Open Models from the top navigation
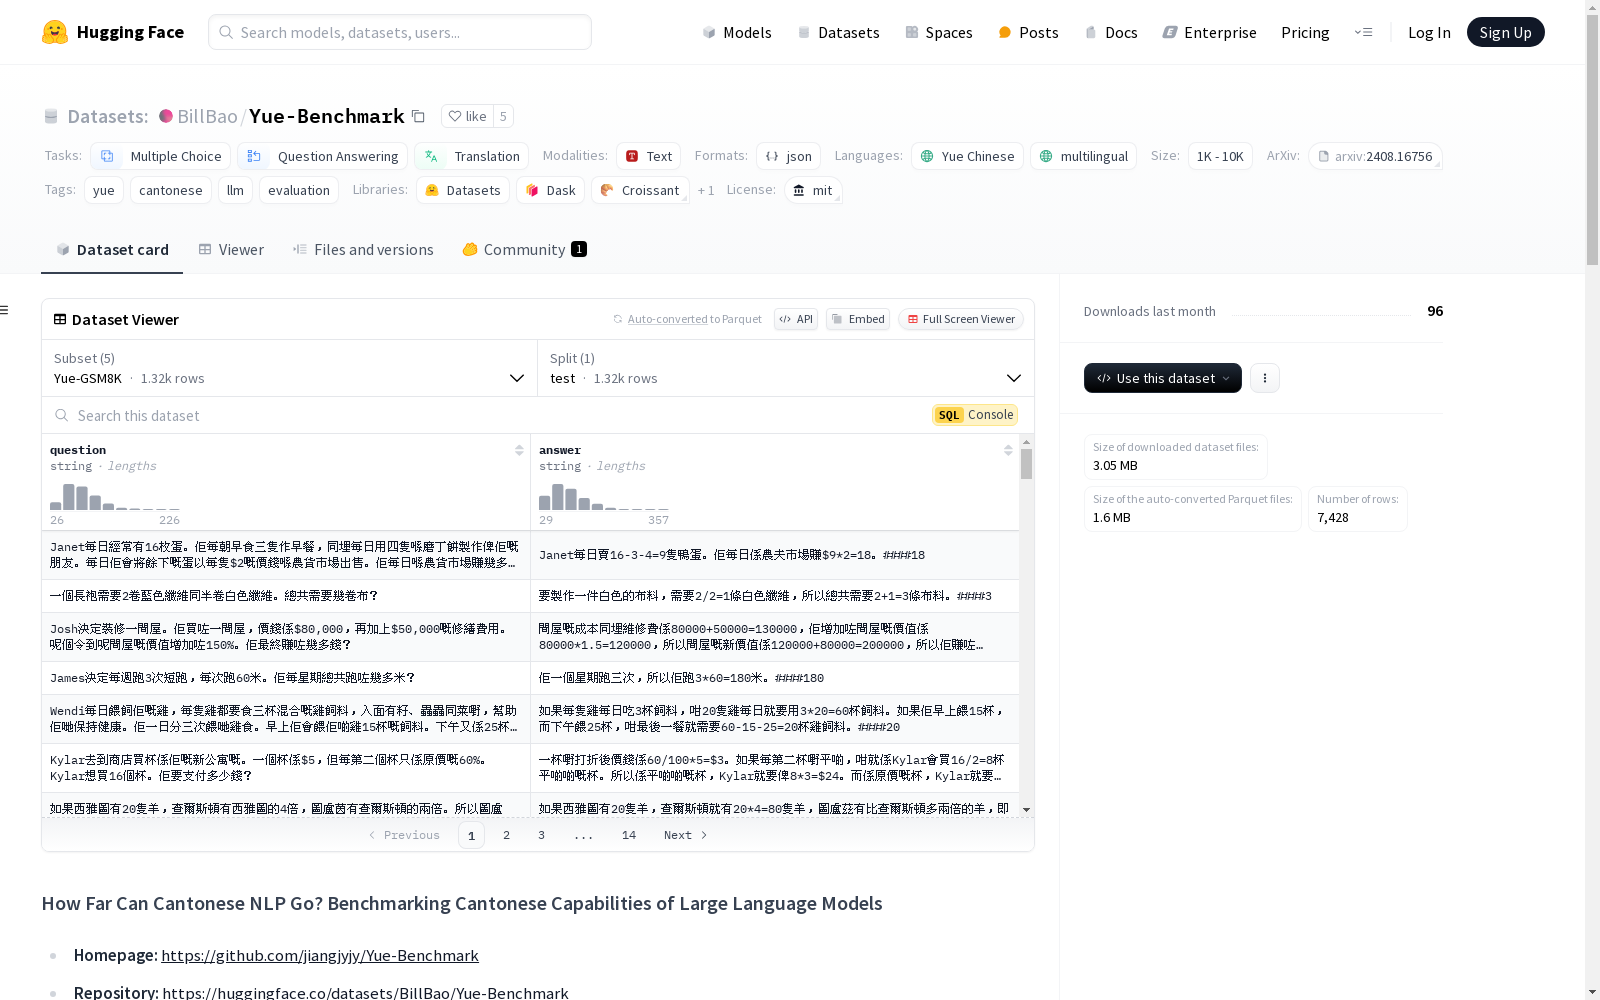 point(737,32)
